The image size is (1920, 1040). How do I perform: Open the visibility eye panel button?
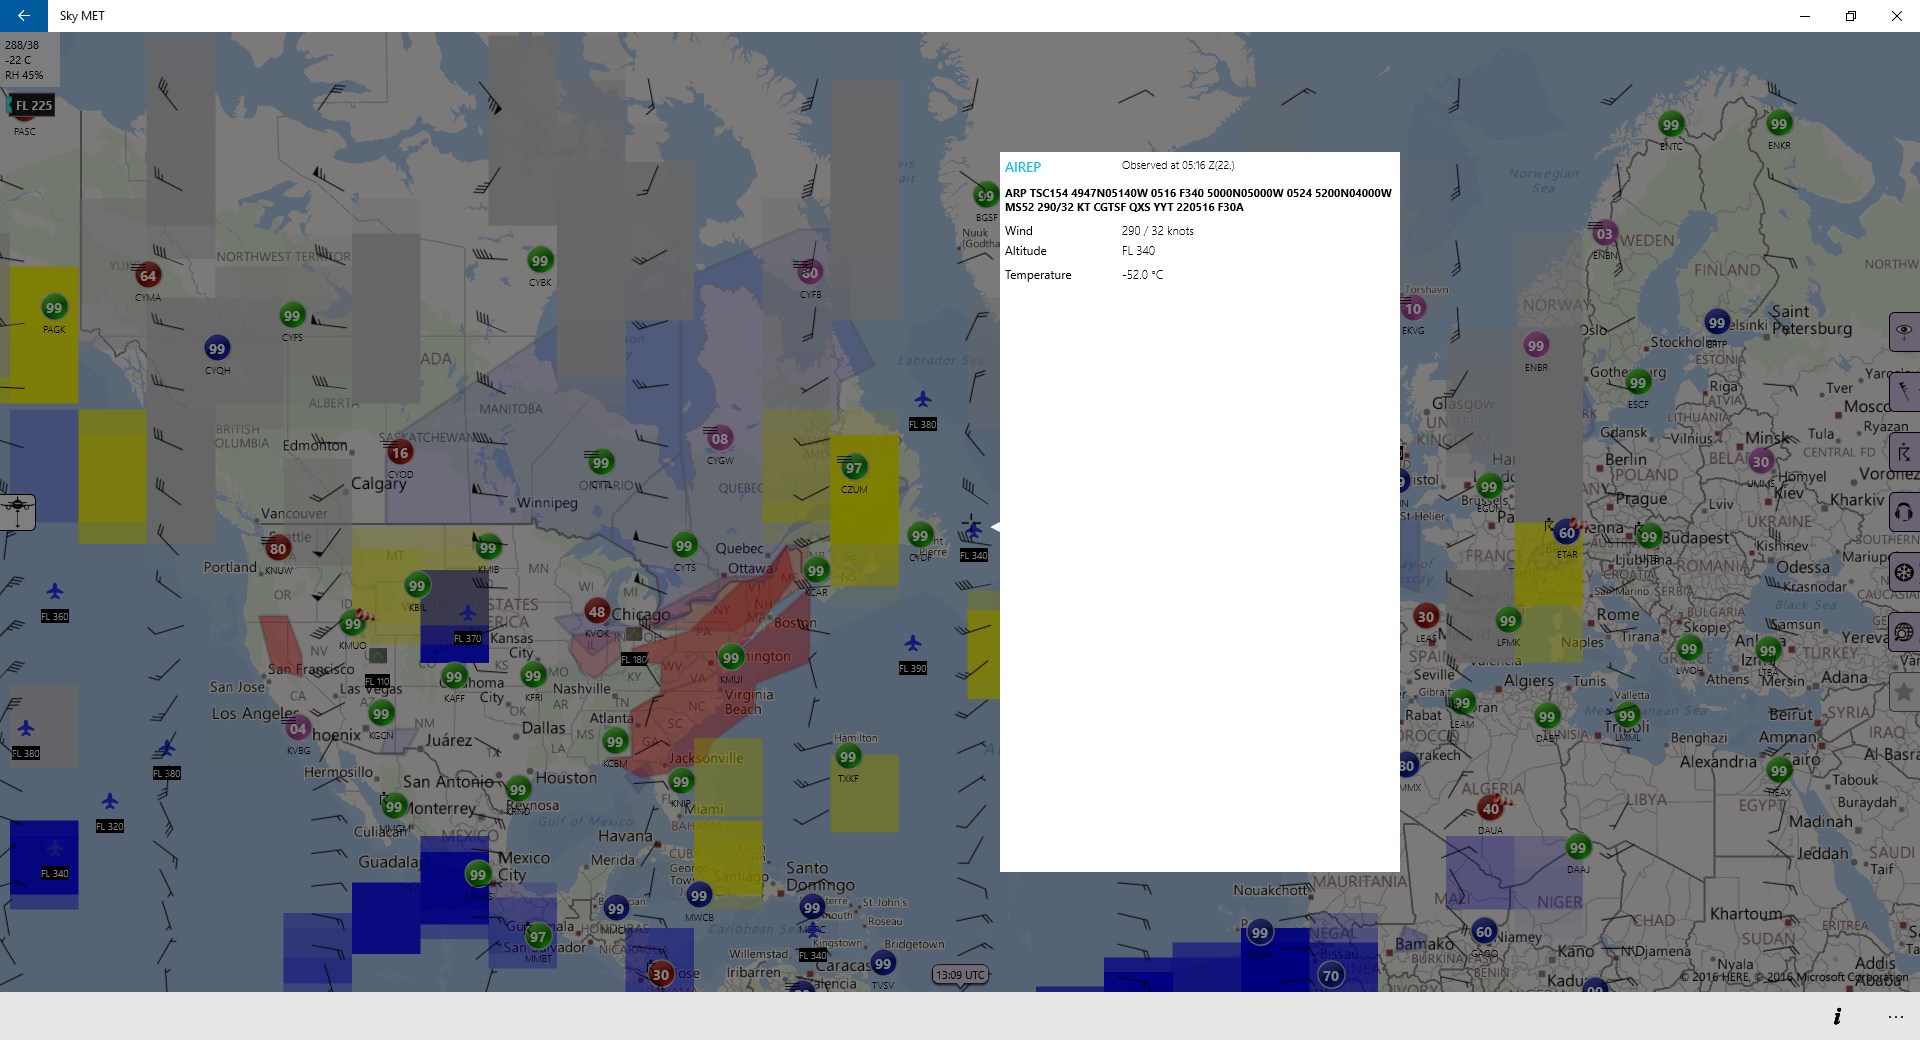pyautogui.click(x=1904, y=331)
